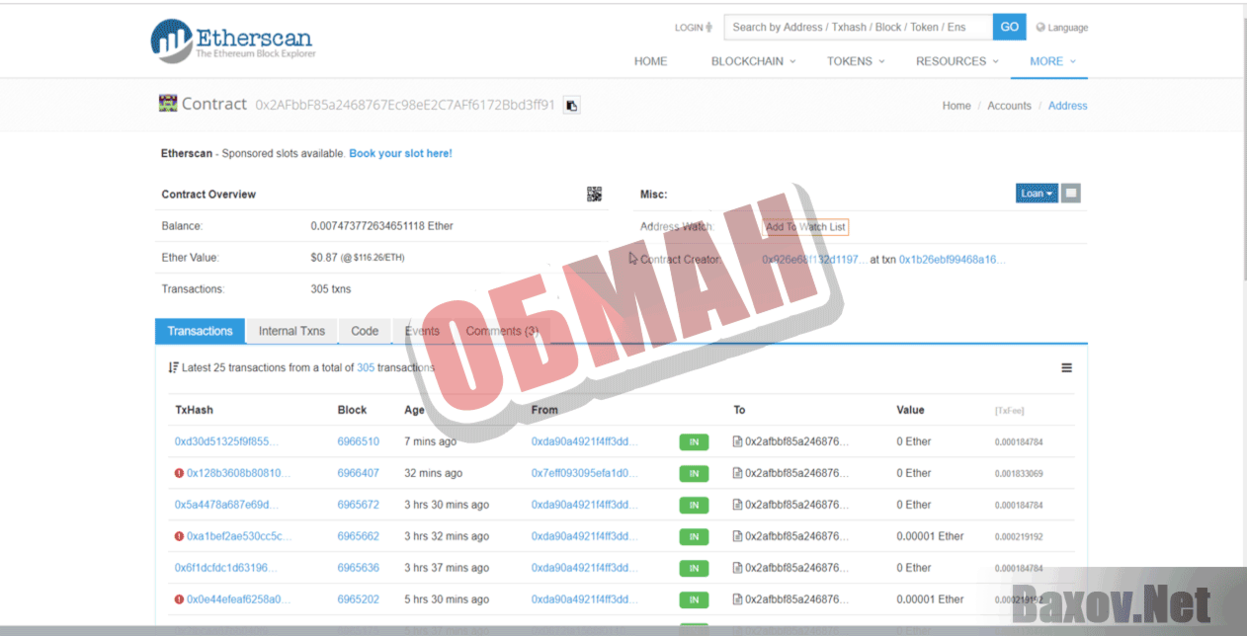Open transaction 0x0e44efeaf6258a0
This screenshot has height=636, width=1247.
[239, 599]
